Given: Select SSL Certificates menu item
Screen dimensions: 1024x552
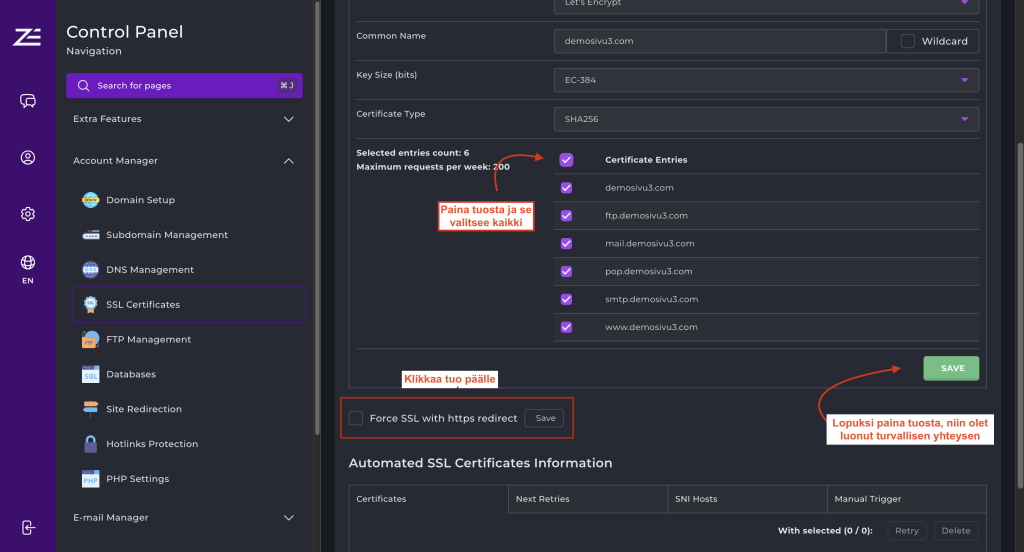Looking at the screenshot, I should pos(143,305).
